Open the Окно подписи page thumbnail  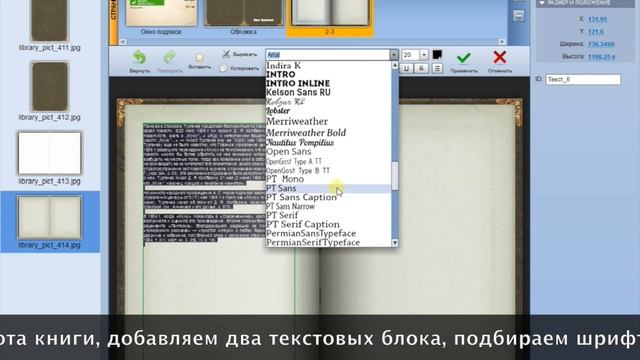161,13
